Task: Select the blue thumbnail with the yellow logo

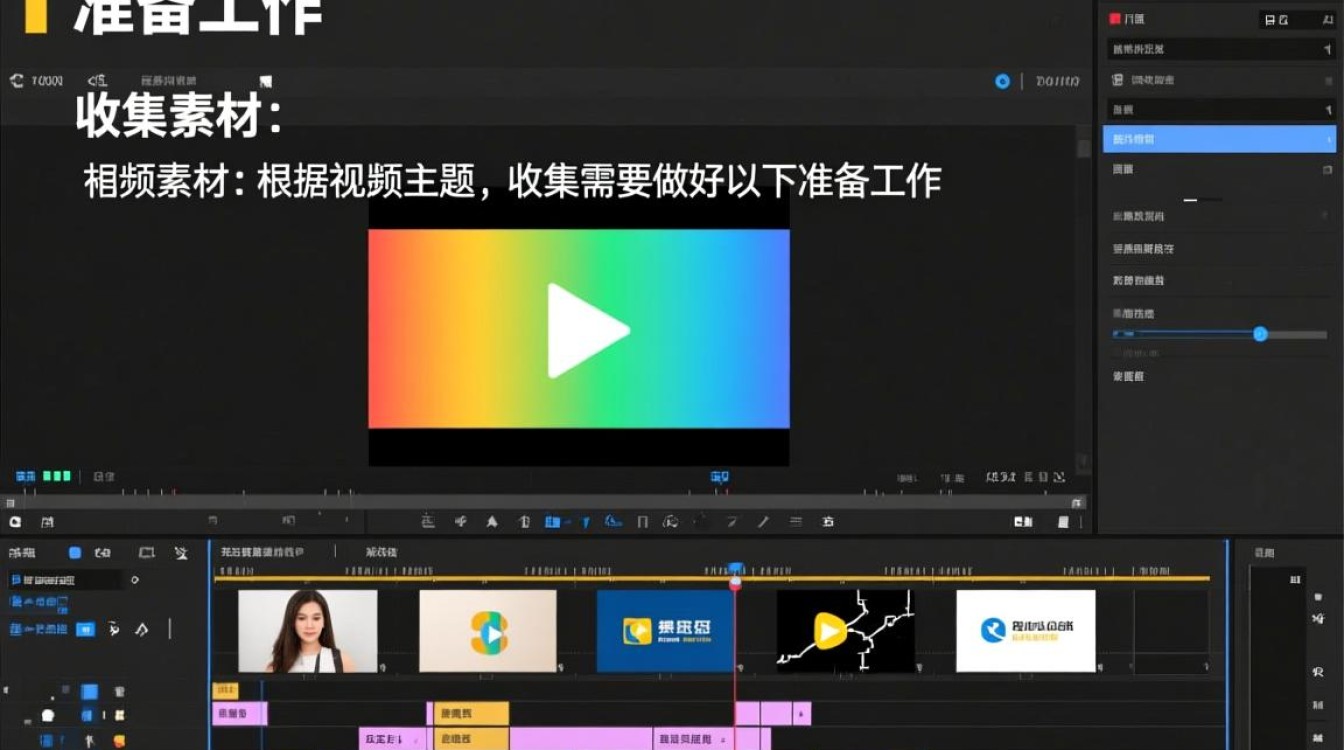Action: [665, 631]
